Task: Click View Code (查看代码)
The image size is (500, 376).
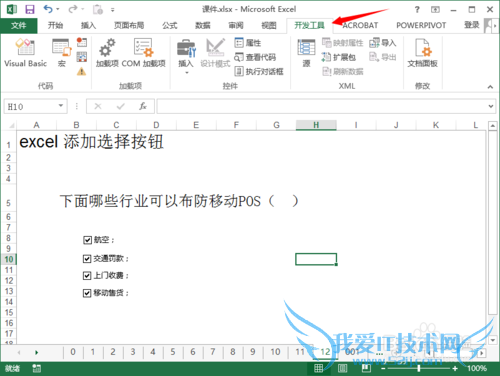Action: coord(255,57)
